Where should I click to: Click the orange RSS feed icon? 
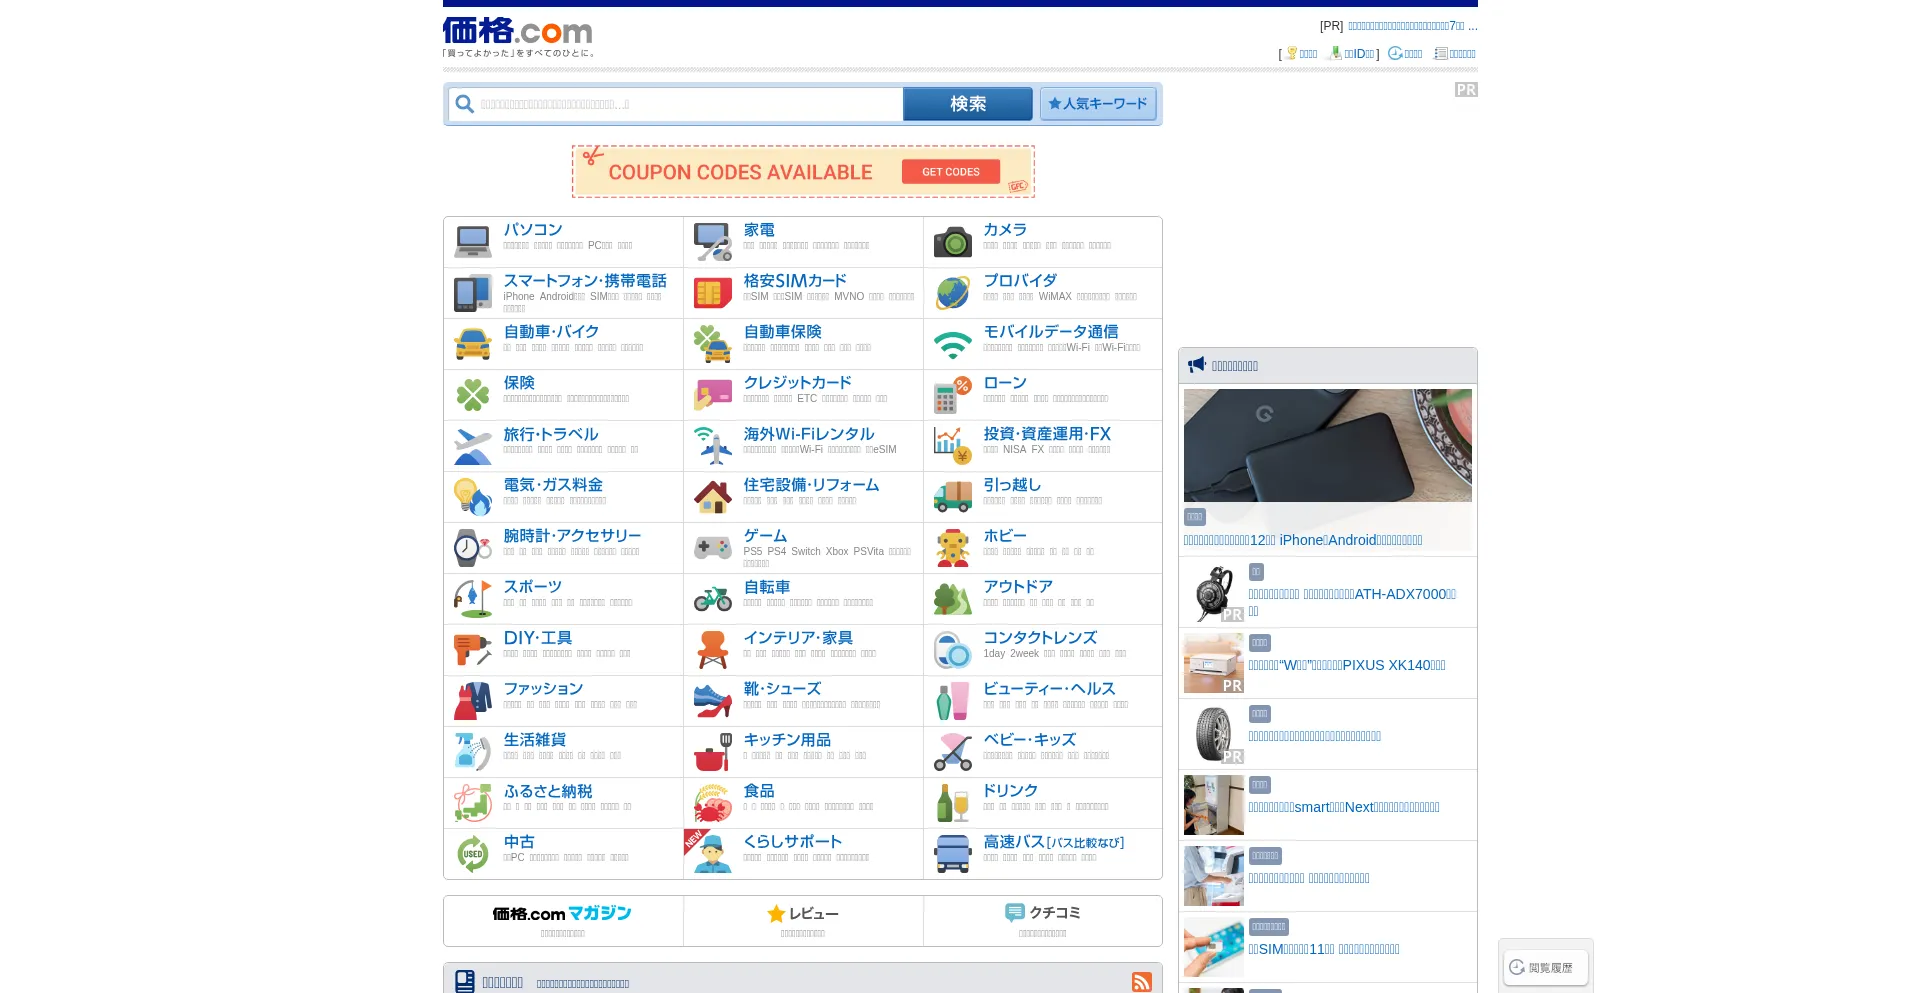[x=1141, y=982]
